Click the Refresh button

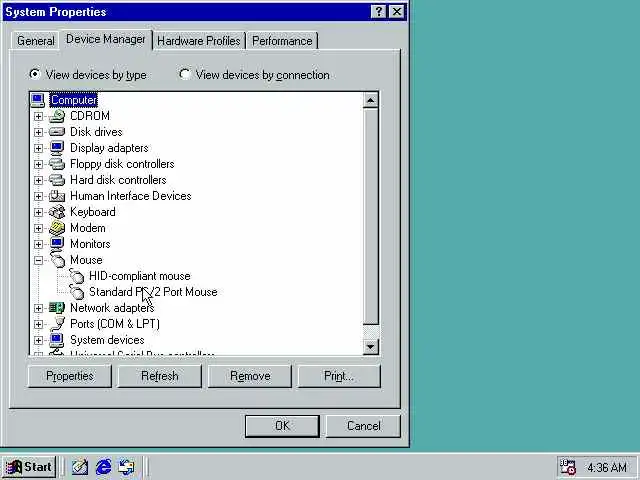(x=160, y=376)
